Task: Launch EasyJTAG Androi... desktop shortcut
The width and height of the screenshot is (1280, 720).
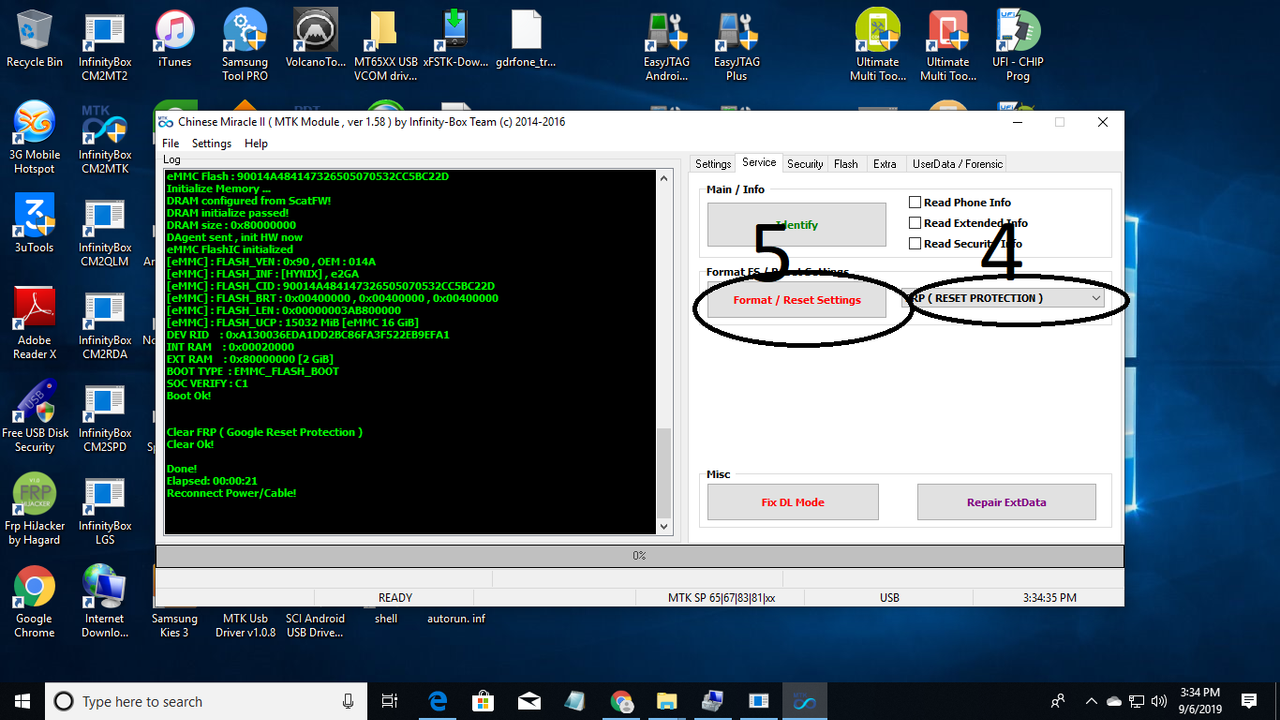Action: pos(666,47)
